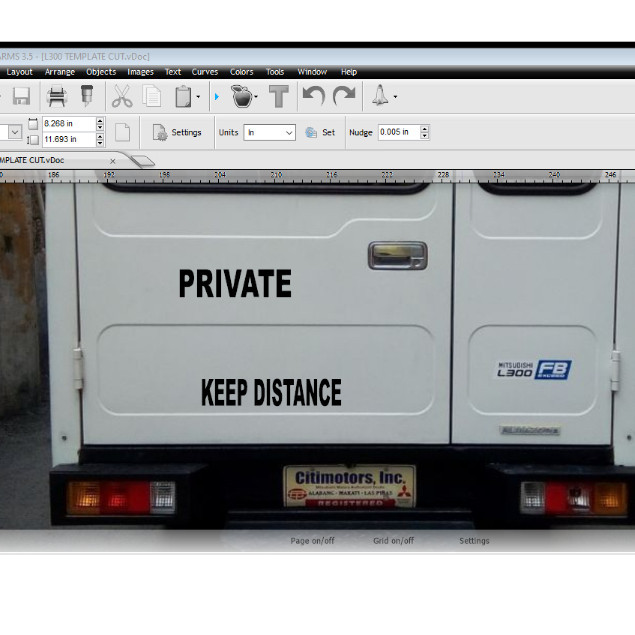Open the Arrange menu
This screenshot has height=635, width=635.
pyautogui.click(x=59, y=72)
